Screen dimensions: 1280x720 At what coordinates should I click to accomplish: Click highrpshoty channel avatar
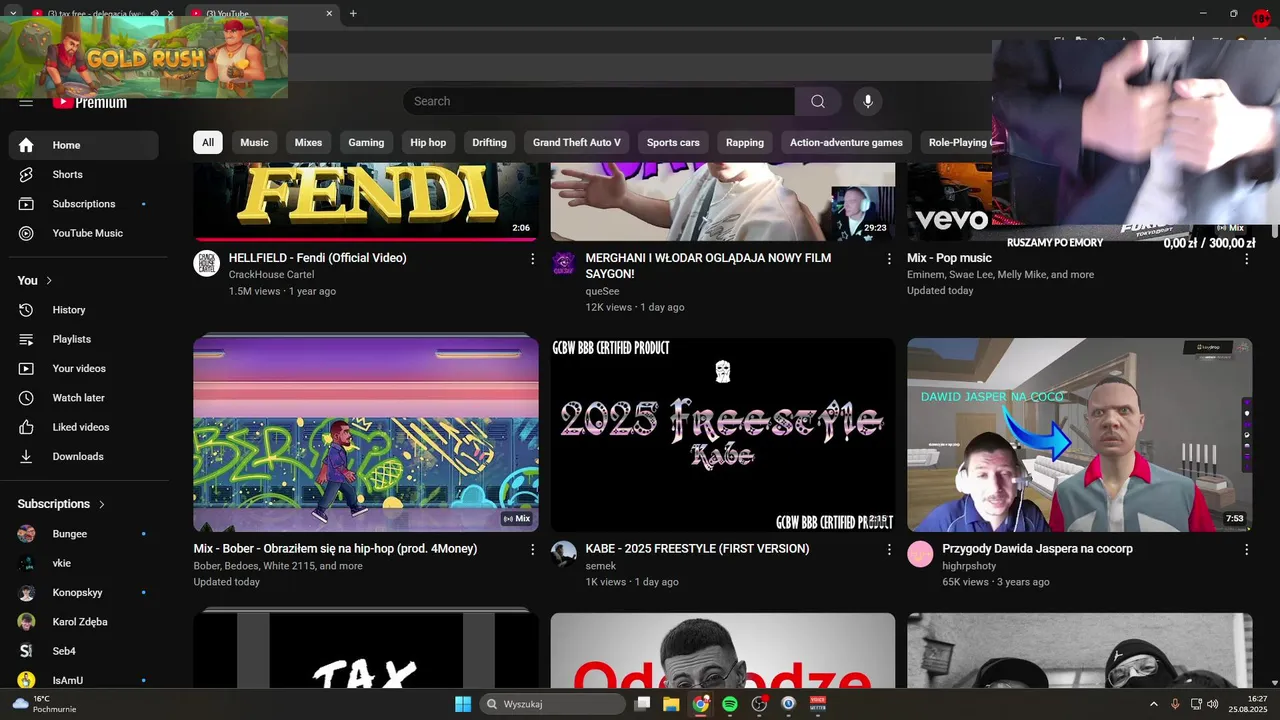coord(920,554)
